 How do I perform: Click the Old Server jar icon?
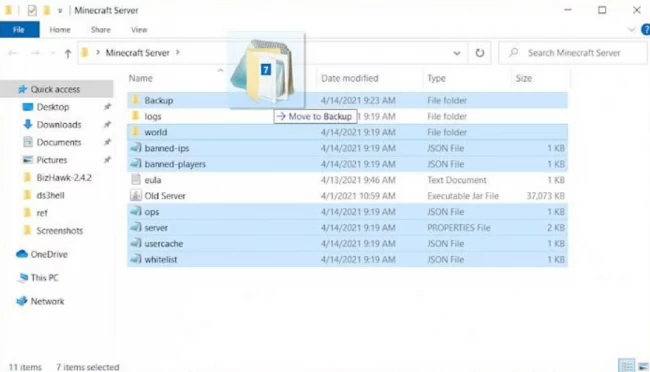[135, 195]
